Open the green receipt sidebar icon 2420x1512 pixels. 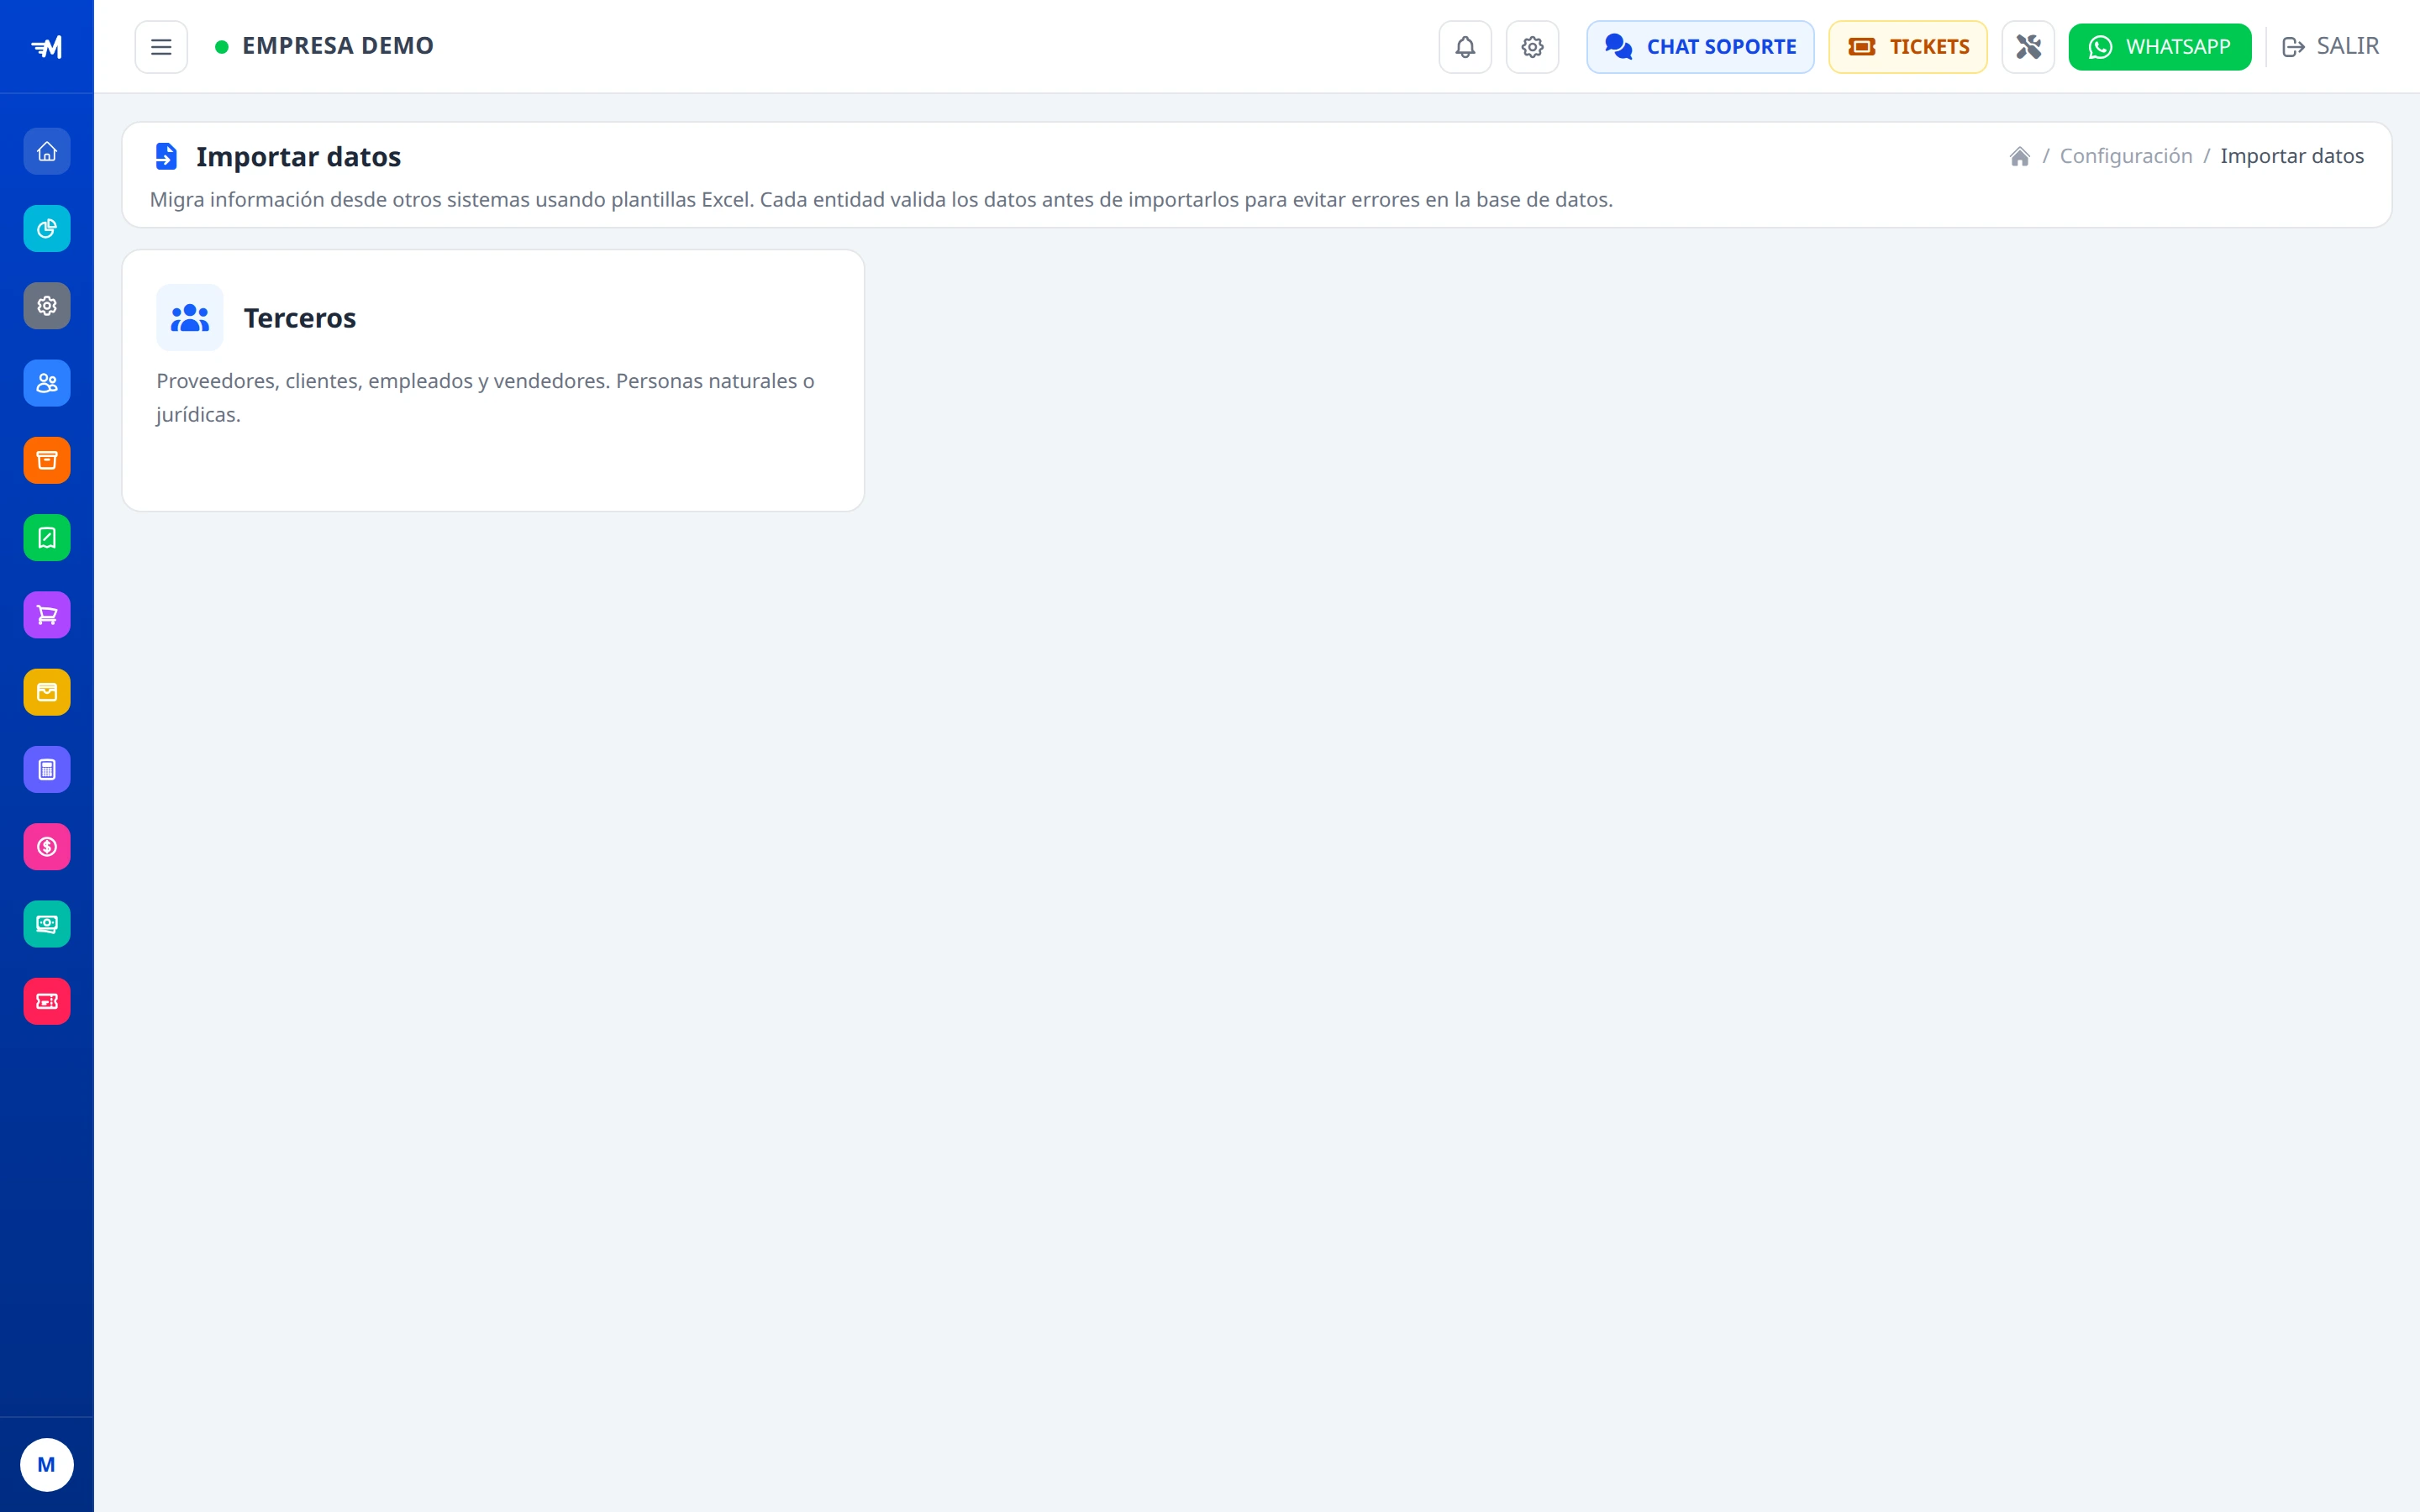pyautogui.click(x=47, y=538)
